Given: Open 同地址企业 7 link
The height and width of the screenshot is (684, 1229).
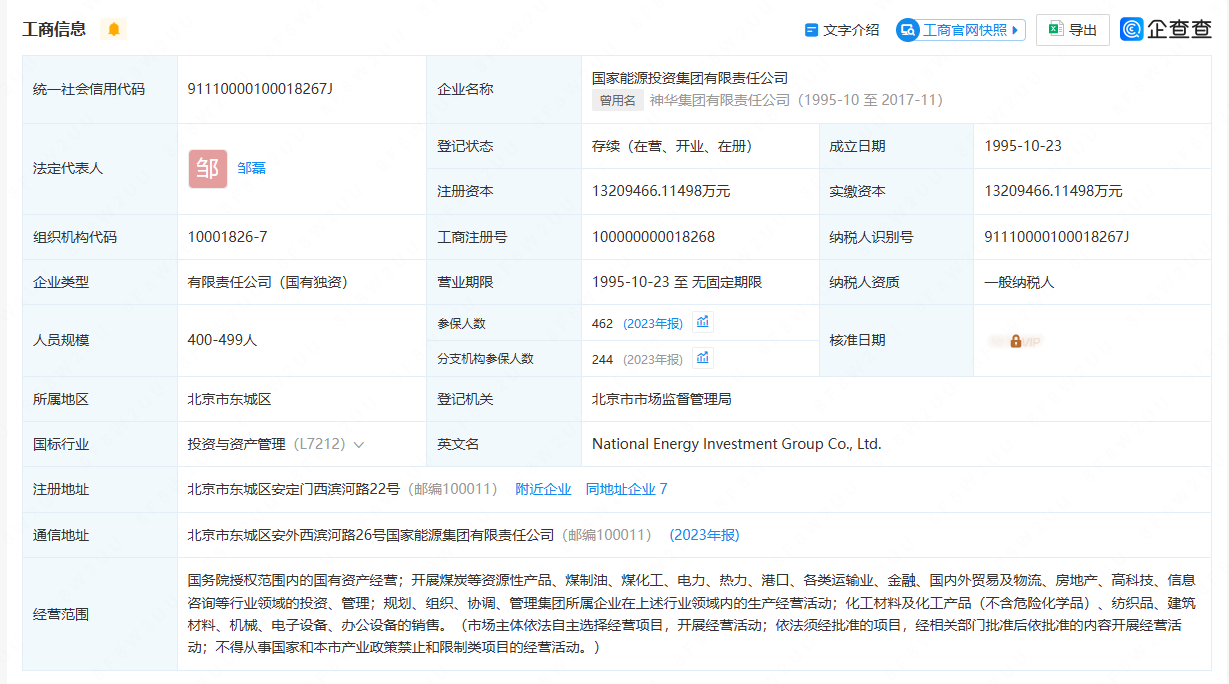Looking at the screenshot, I should 626,489.
